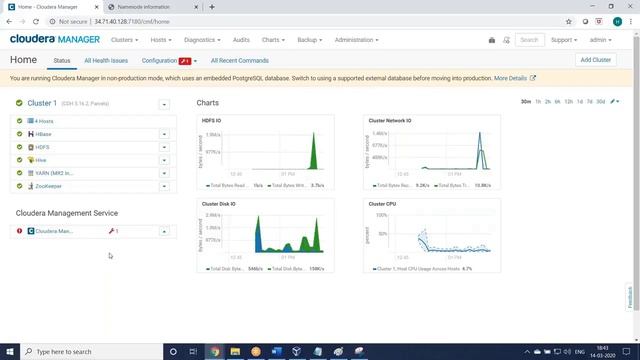
Task: Expand Cluster 1 actions dropdown
Action: tap(164, 104)
